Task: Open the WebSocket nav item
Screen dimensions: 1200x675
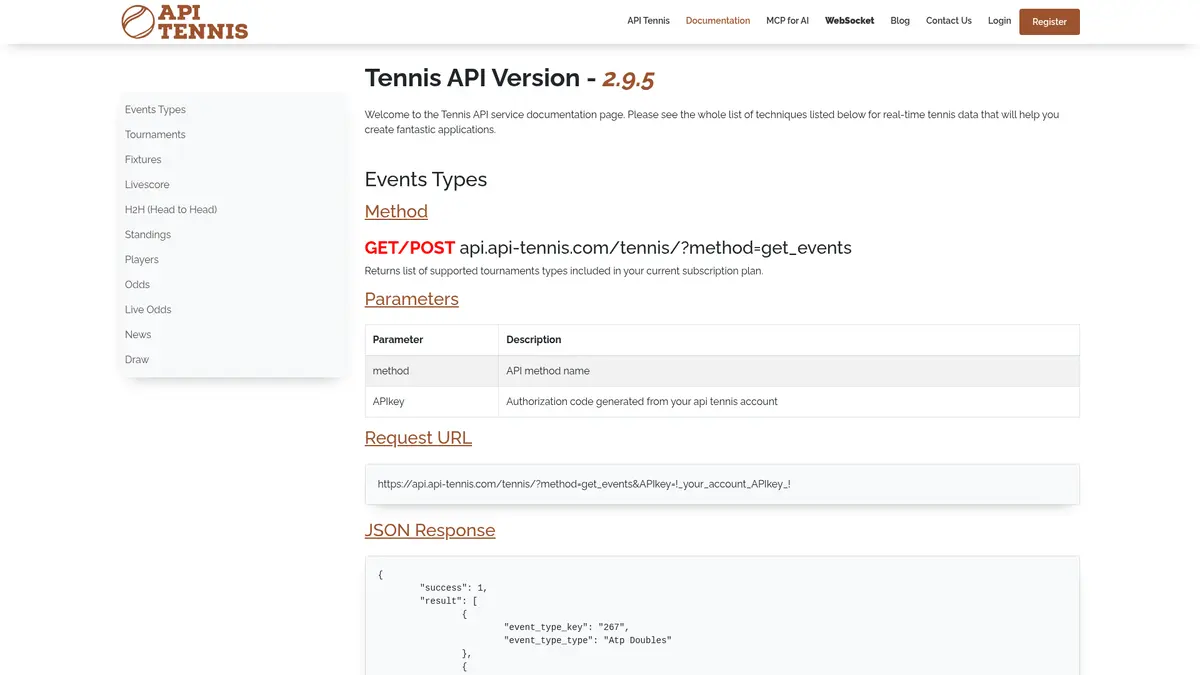Action: click(x=849, y=21)
